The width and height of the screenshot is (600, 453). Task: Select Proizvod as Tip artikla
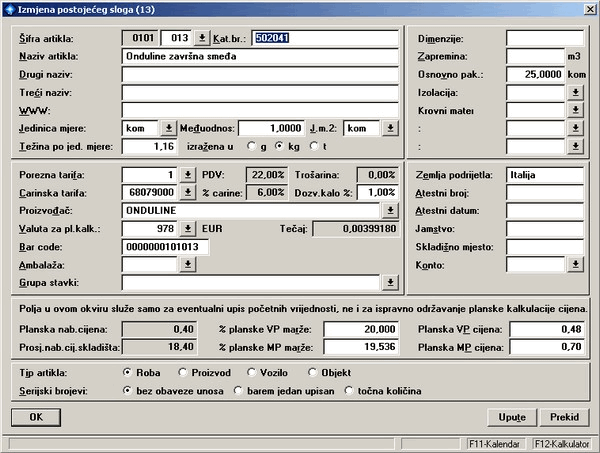coord(183,372)
